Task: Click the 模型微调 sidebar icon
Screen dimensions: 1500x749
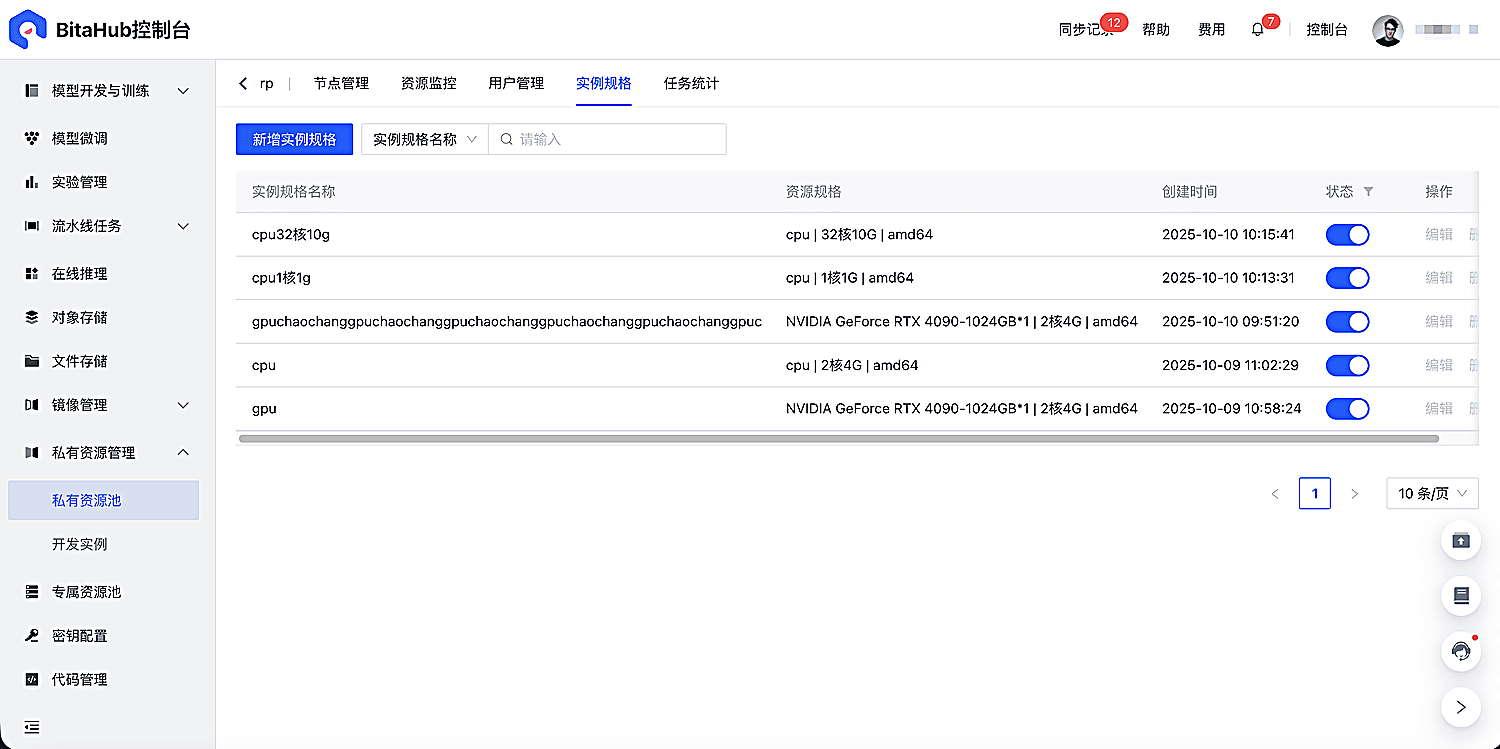Action: (32, 139)
